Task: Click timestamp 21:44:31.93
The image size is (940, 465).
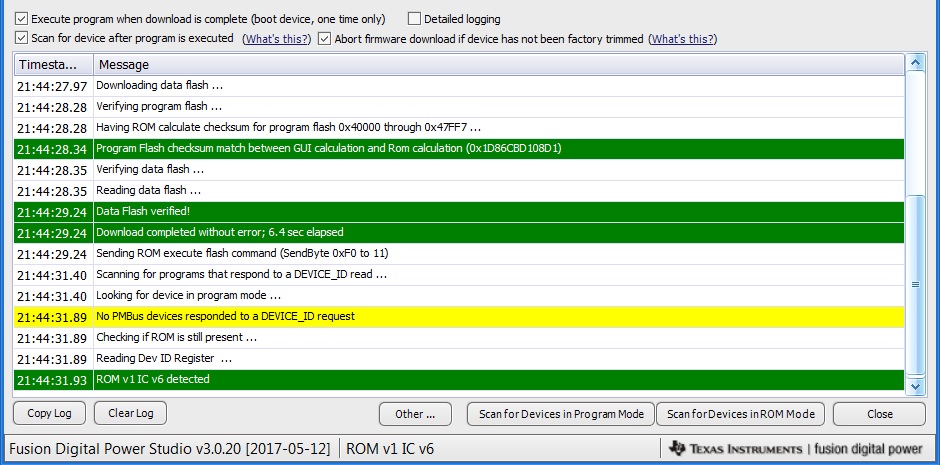Action: (x=52, y=380)
